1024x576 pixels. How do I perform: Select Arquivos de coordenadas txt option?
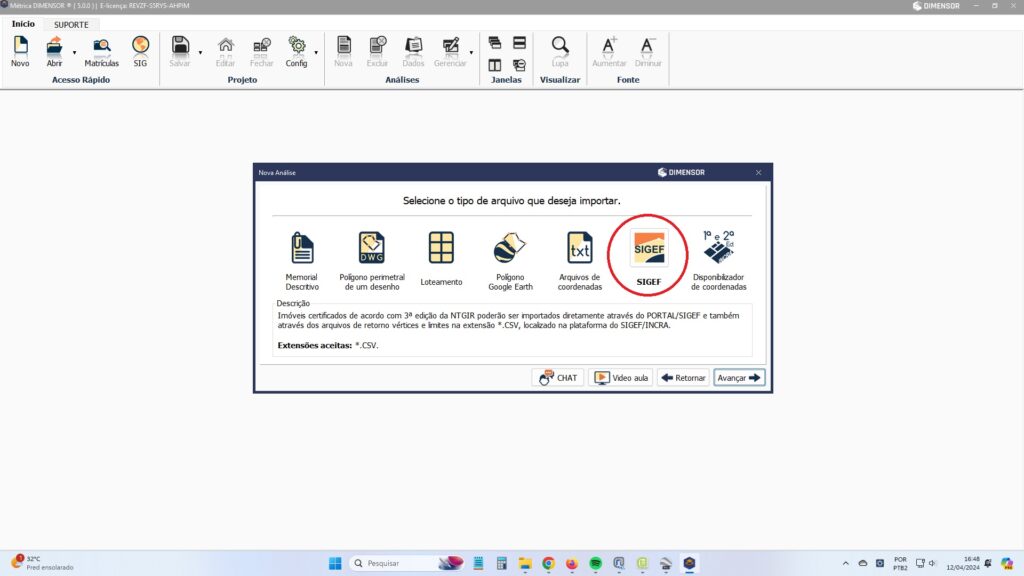(x=580, y=261)
